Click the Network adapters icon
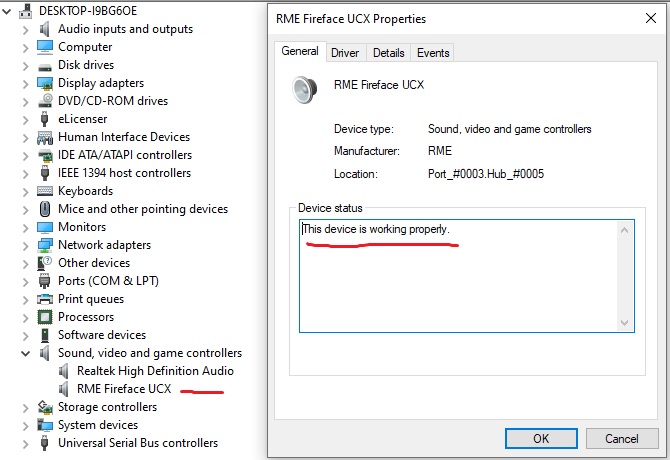 pos(45,245)
